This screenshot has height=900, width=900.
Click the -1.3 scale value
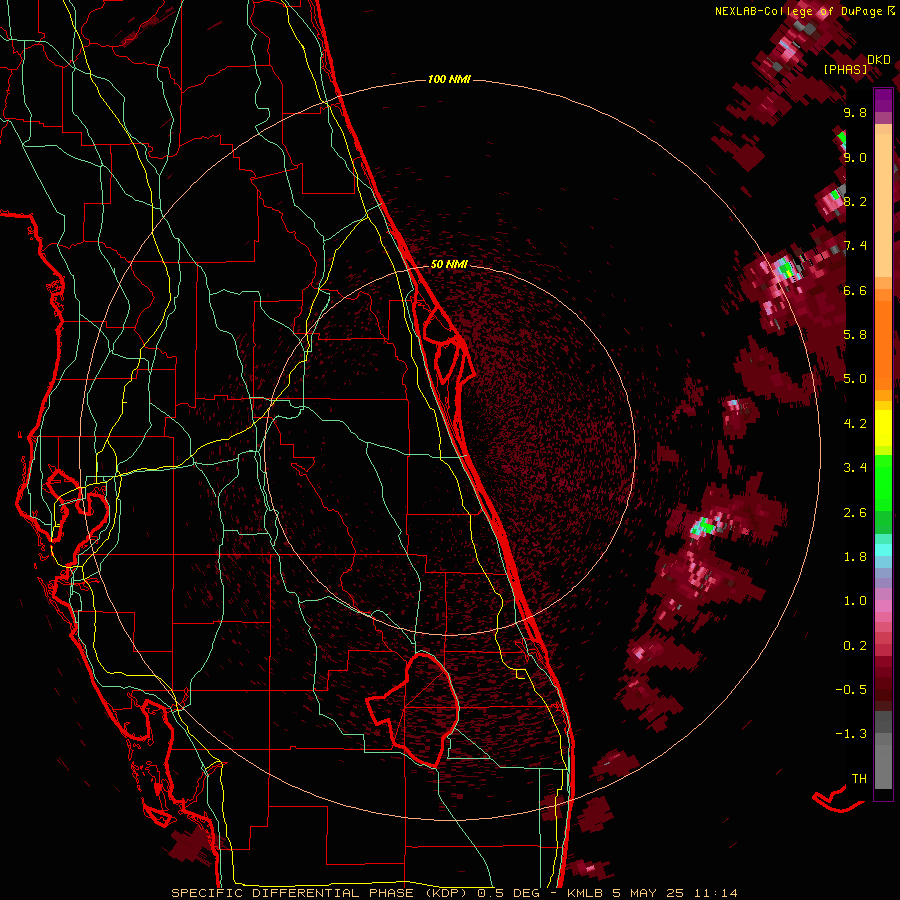851,734
